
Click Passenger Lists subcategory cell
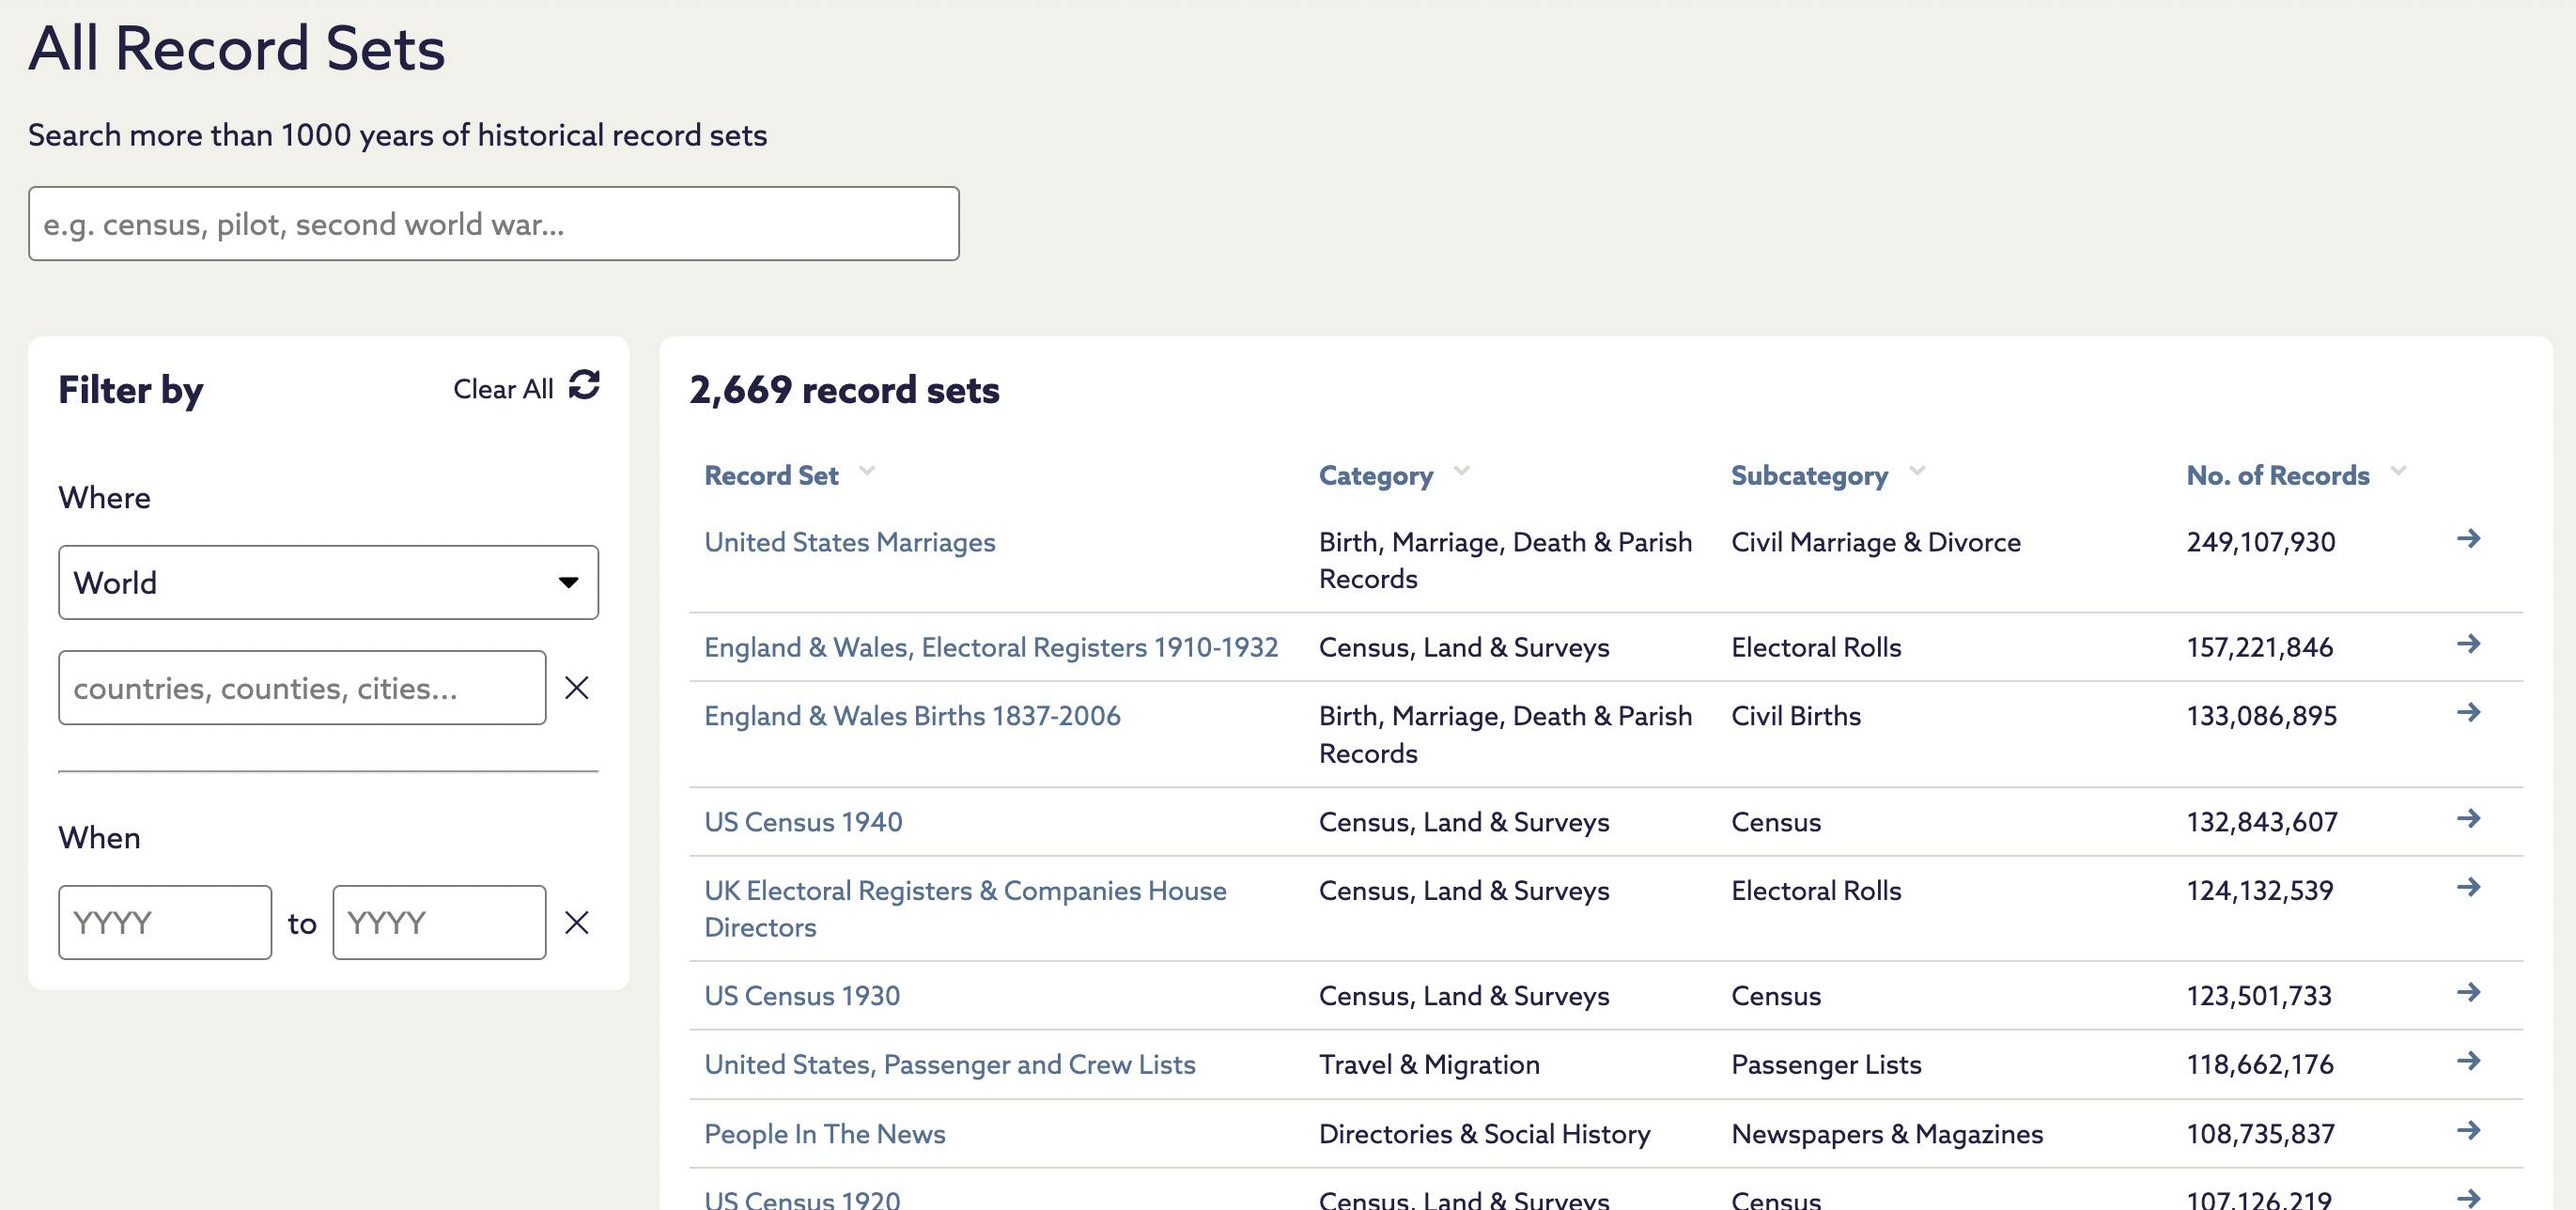click(1826, 1064)
